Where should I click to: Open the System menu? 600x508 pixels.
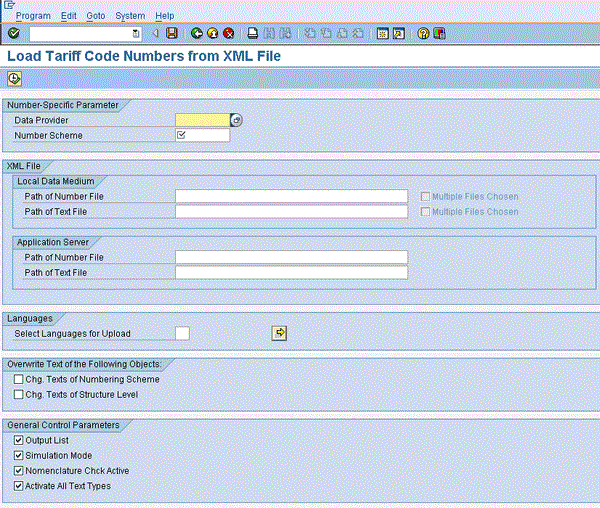[130, 16]
